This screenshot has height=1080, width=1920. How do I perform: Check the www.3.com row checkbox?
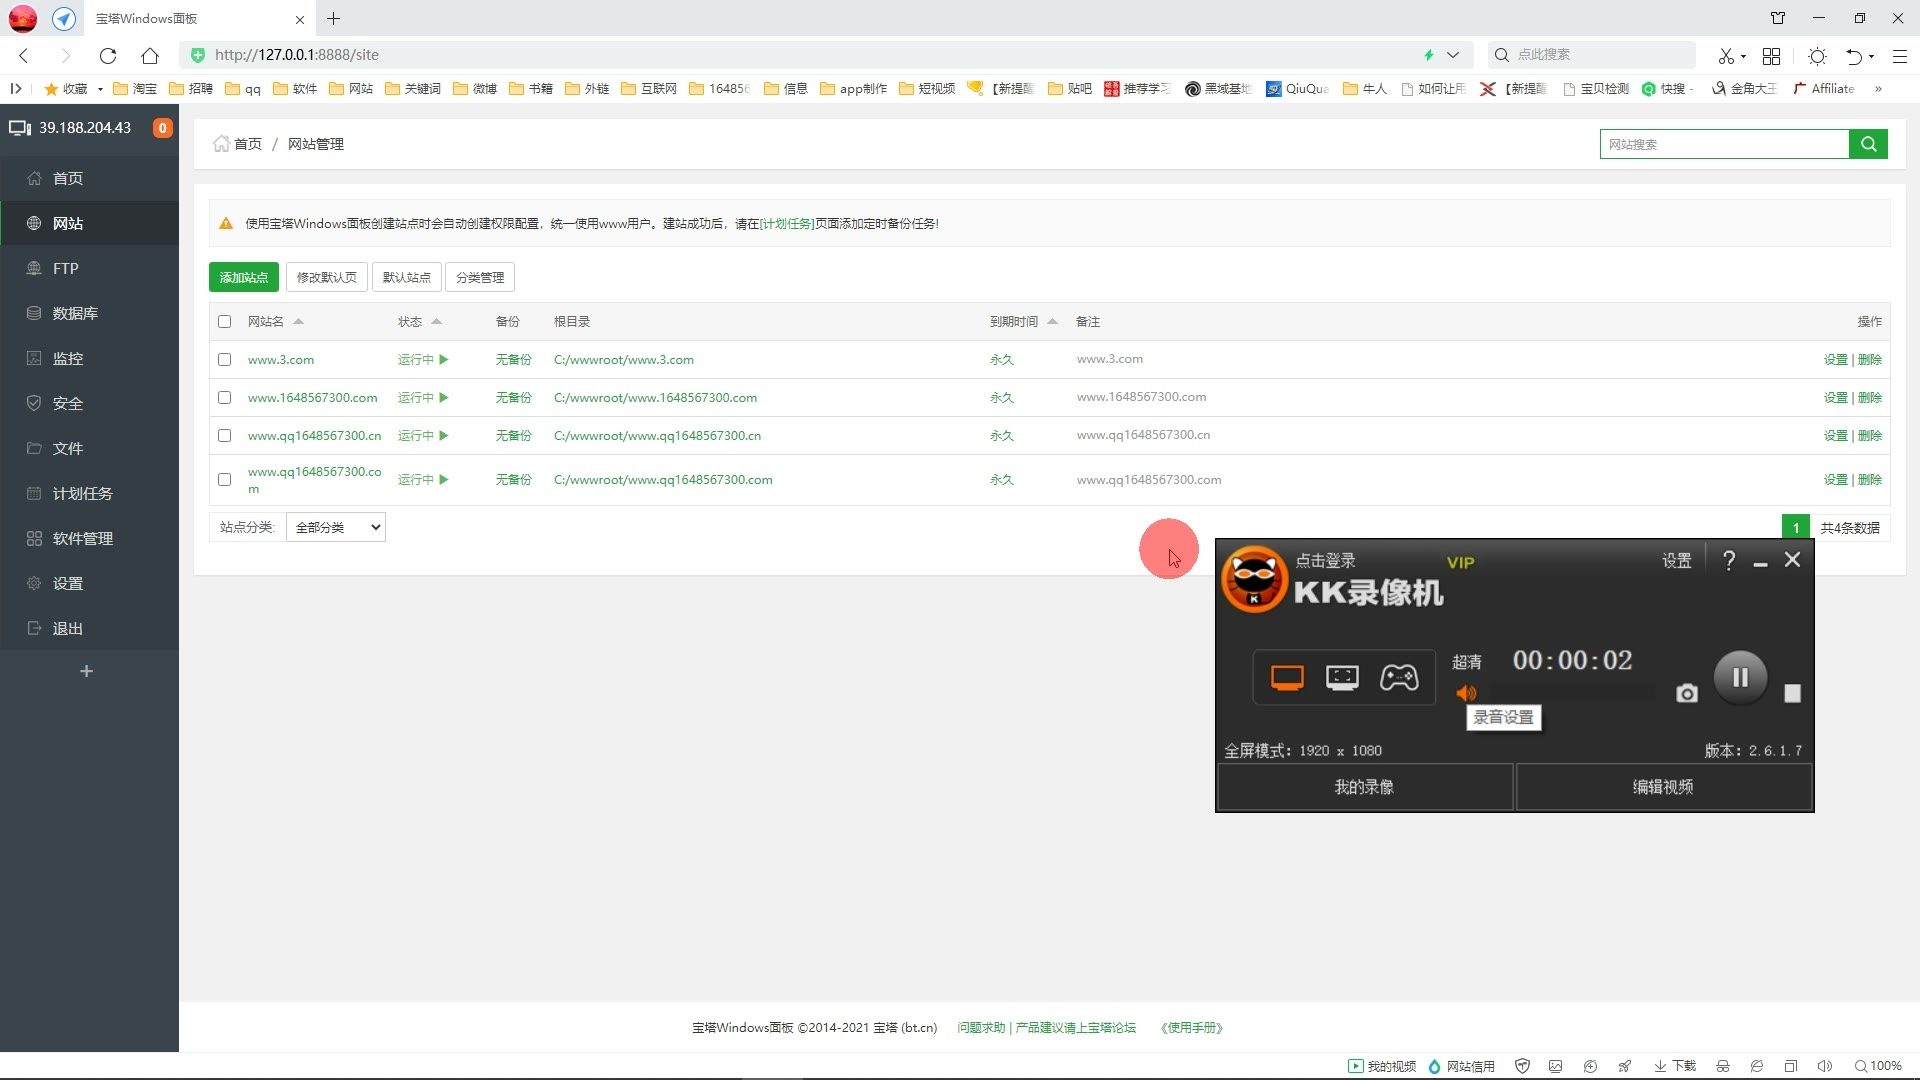pos(224,359)
